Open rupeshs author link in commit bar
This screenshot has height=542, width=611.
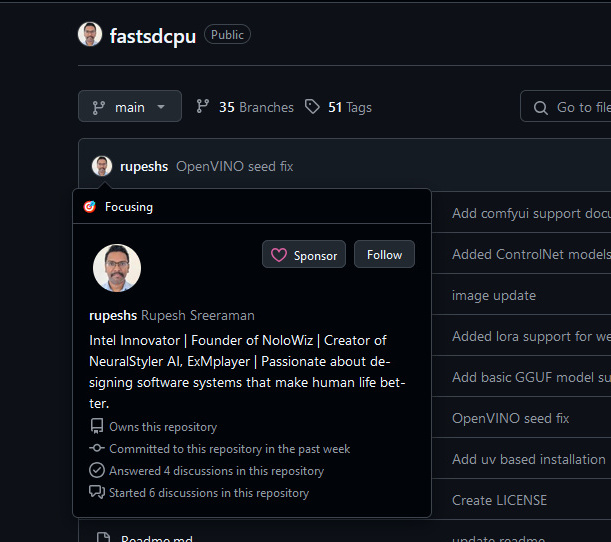(144, 167)
